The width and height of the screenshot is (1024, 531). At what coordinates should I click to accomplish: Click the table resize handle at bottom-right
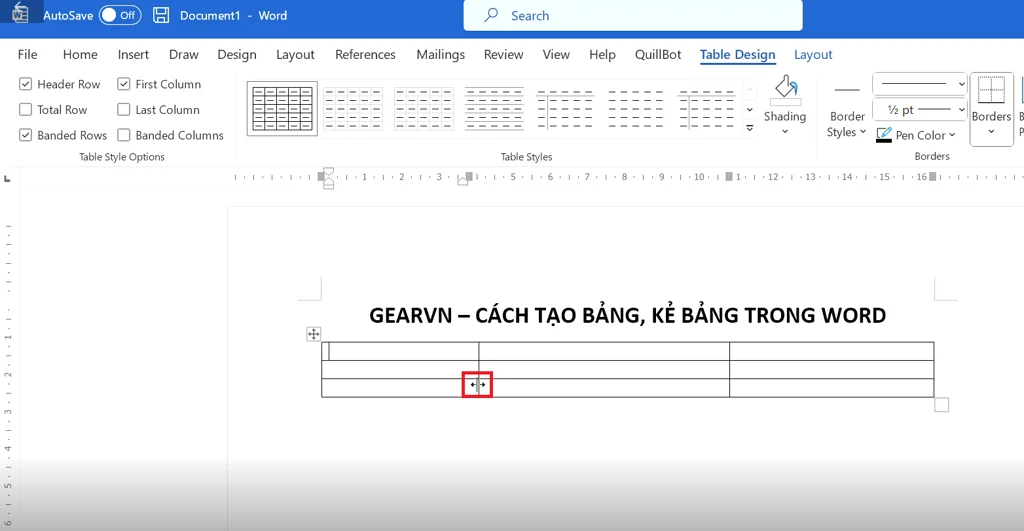[x=941, y=405]
